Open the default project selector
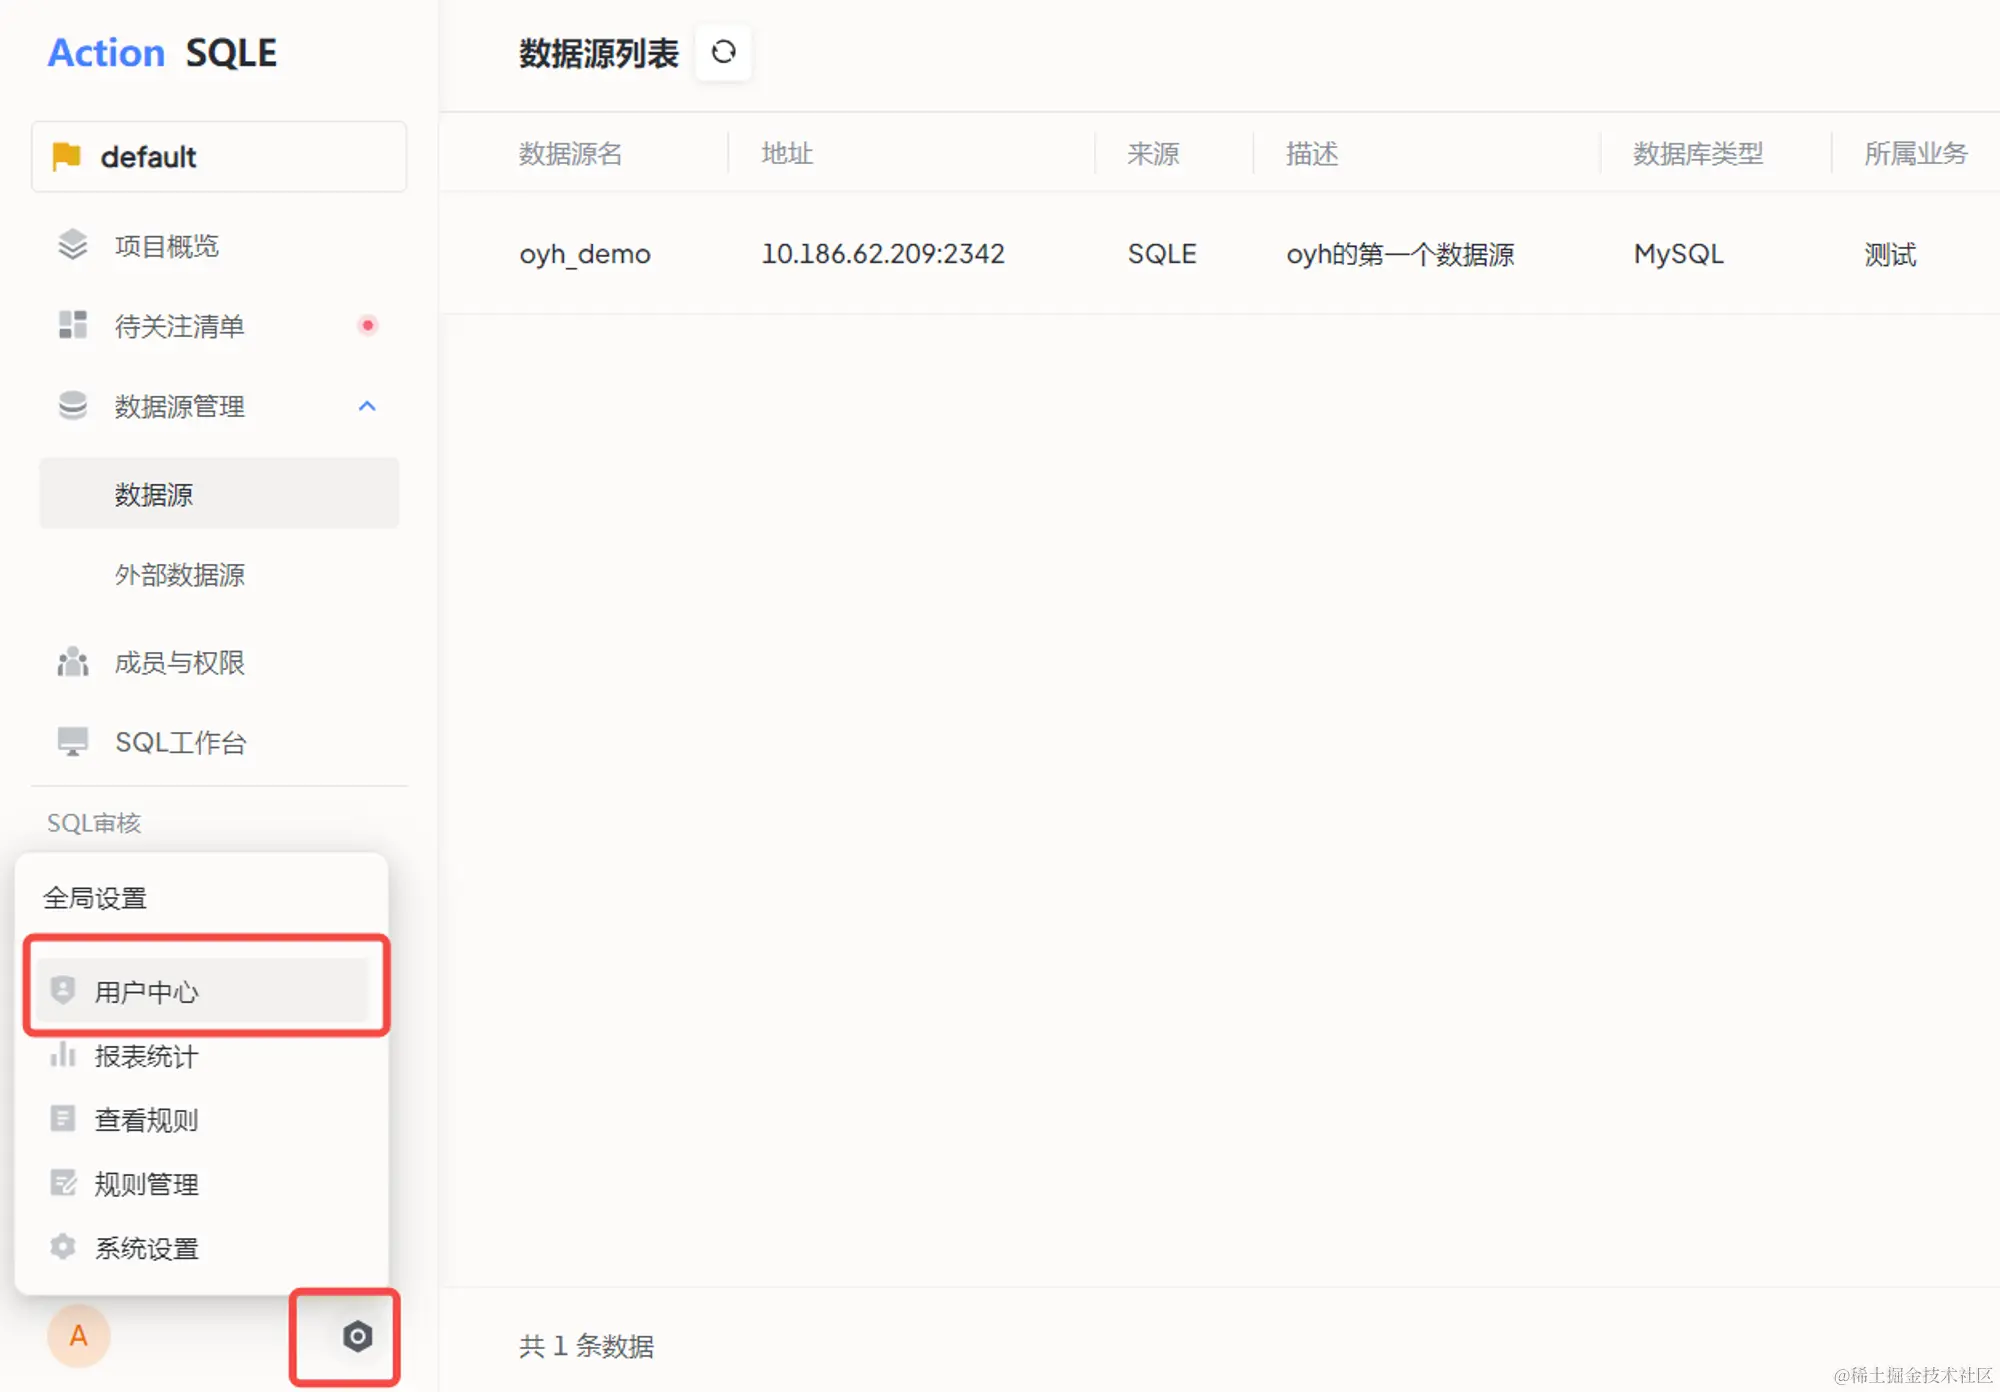The image size is (2000, 1392). (219, 157)
